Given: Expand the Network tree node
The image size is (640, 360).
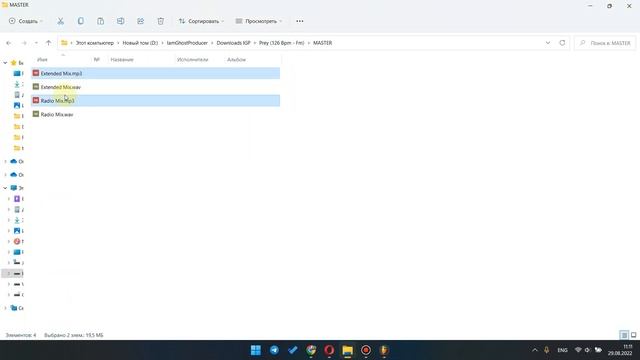Looking at the screenshot, I should click(x=5, y=308).
